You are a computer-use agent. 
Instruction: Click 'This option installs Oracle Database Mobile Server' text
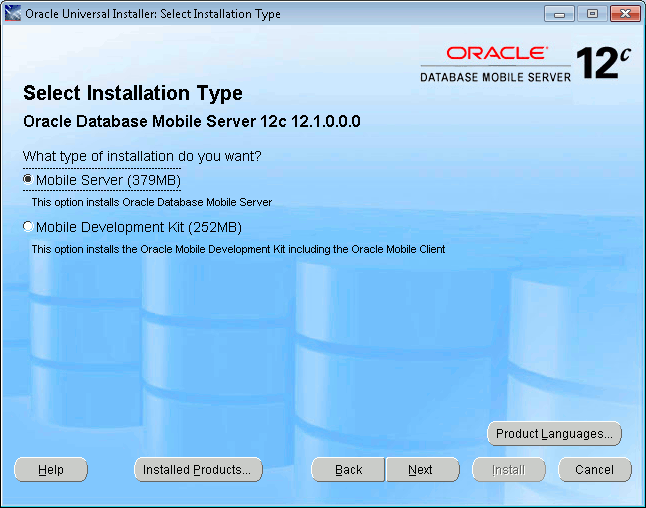[152, 202]
